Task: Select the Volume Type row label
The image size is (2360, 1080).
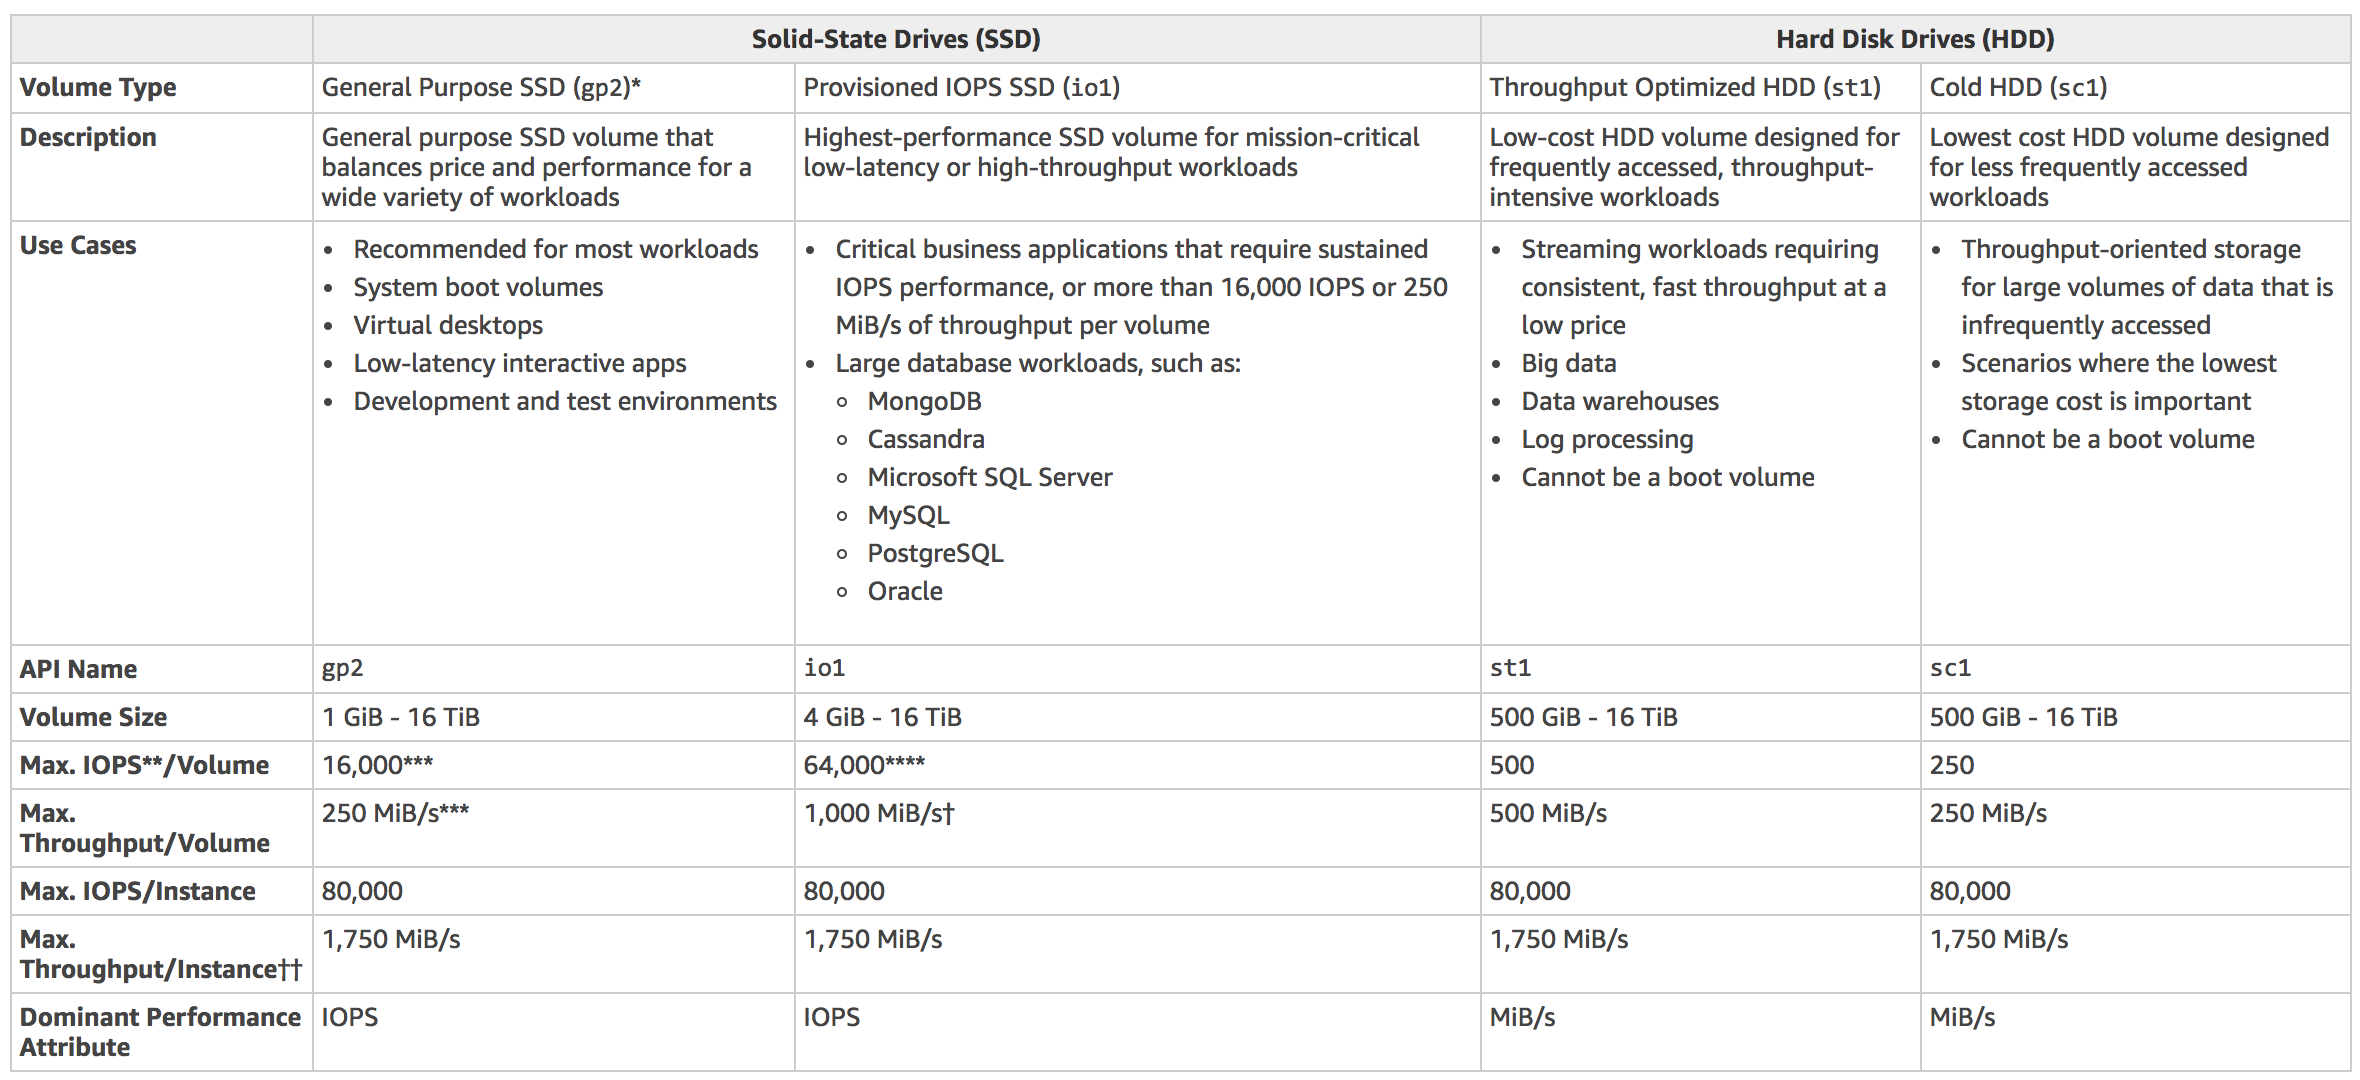Action: (98, 88)
